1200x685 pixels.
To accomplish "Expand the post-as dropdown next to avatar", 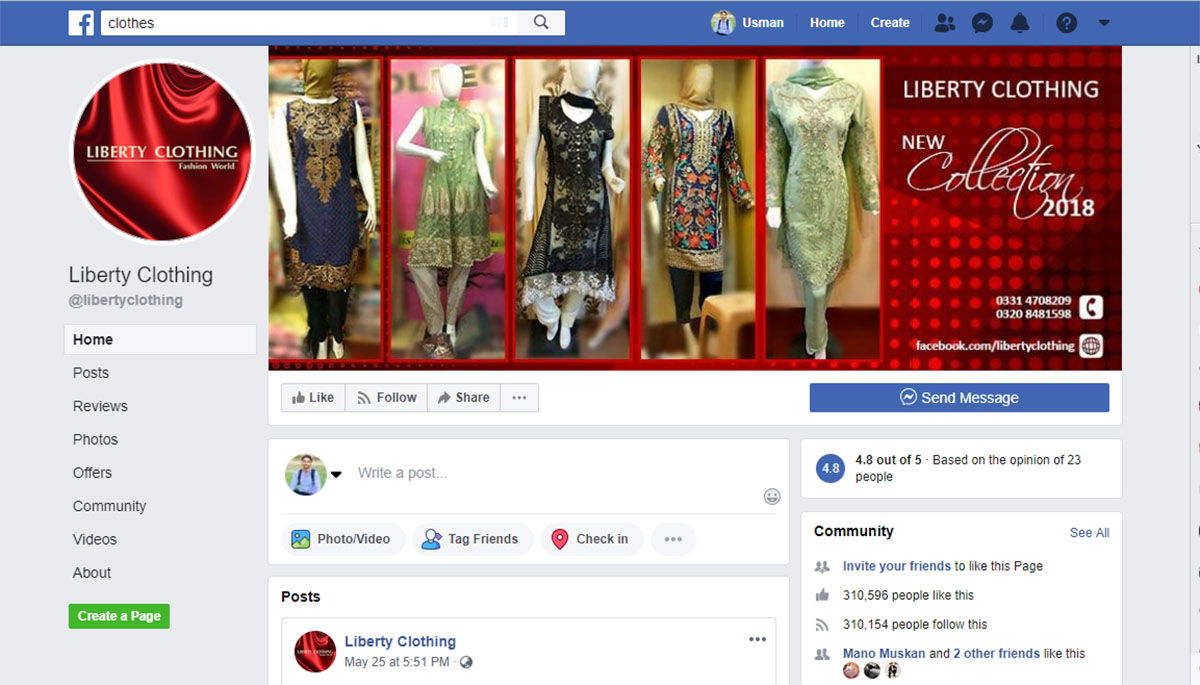I will (x=337, y=474).
